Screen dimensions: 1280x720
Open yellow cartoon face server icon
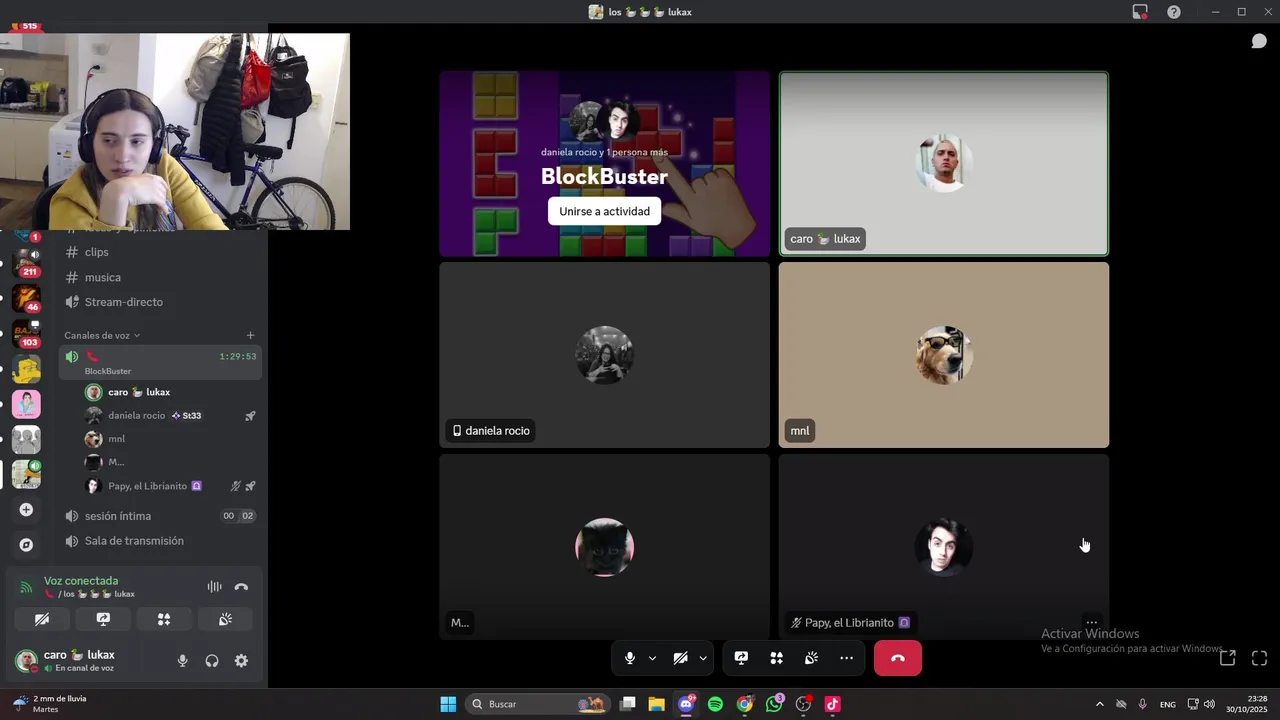click(x=26, y=369)
